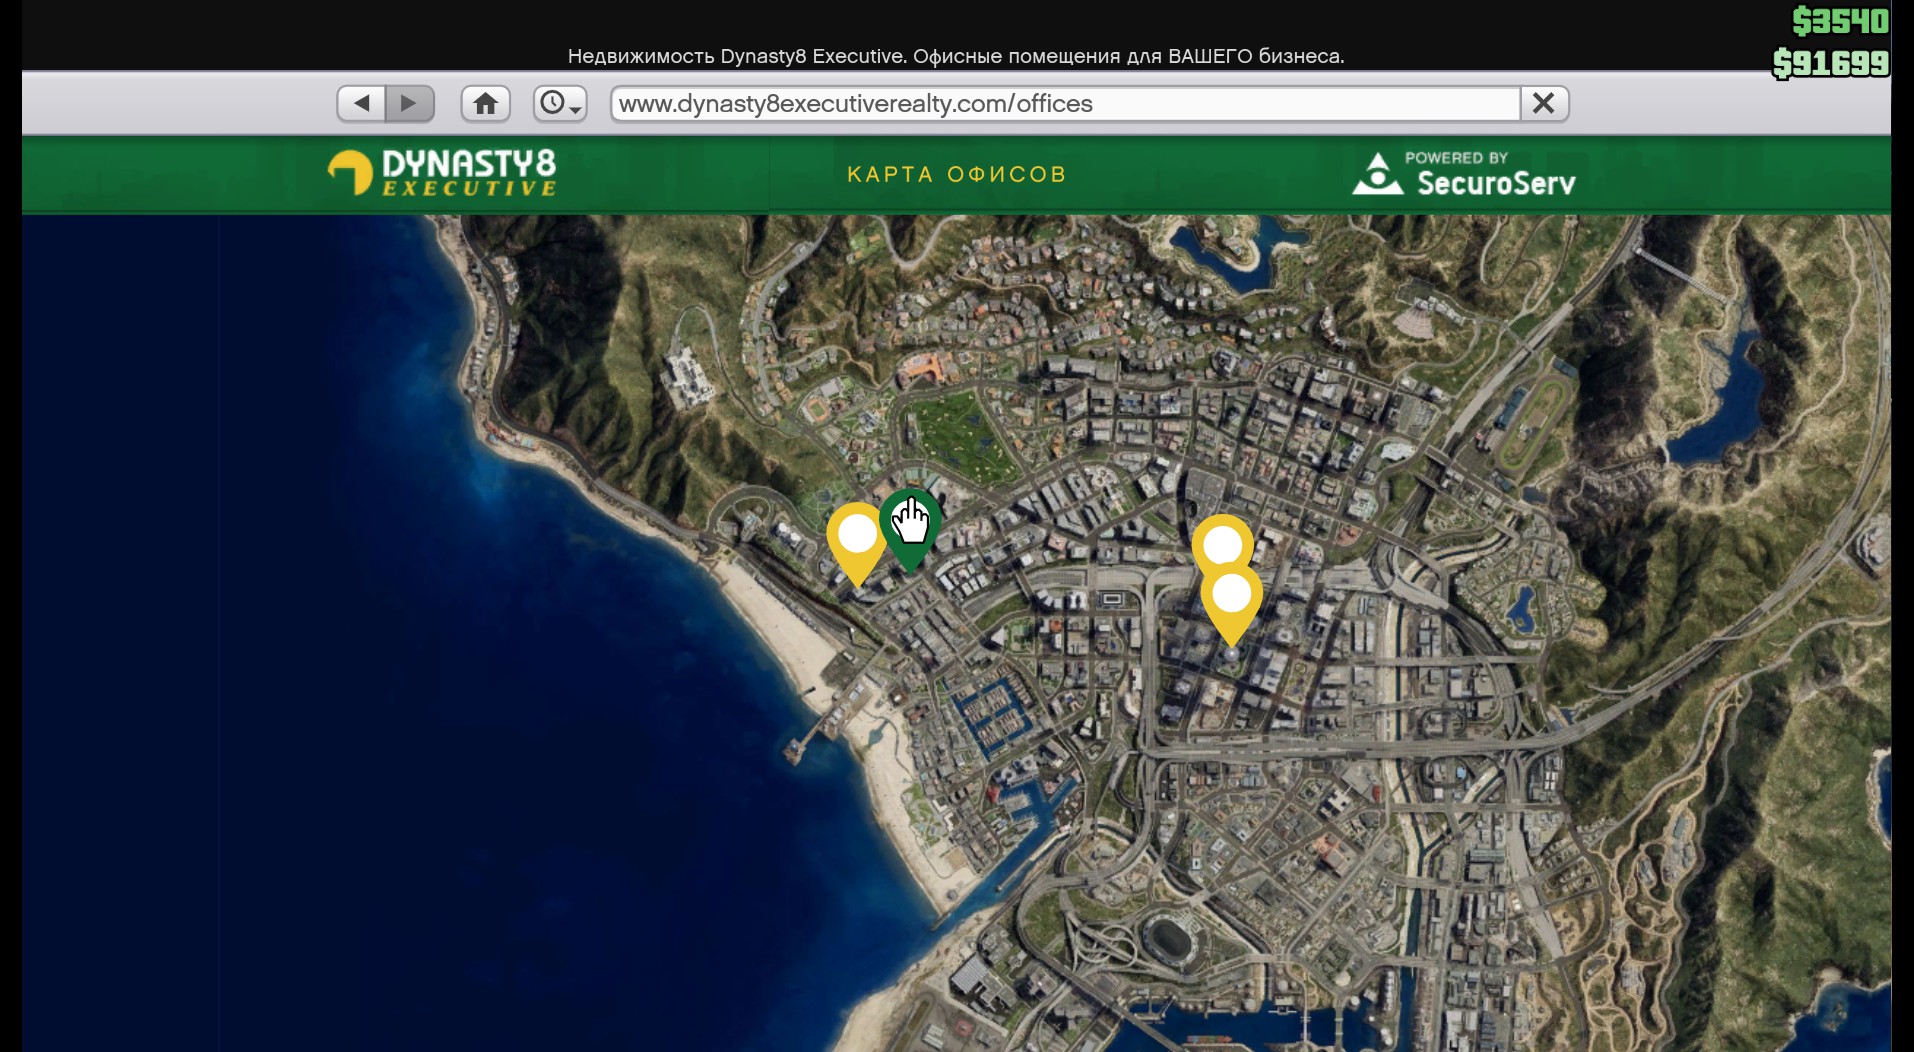
Task: Go forward with the browser forward arrow
Action: click(x=410, y=103)
